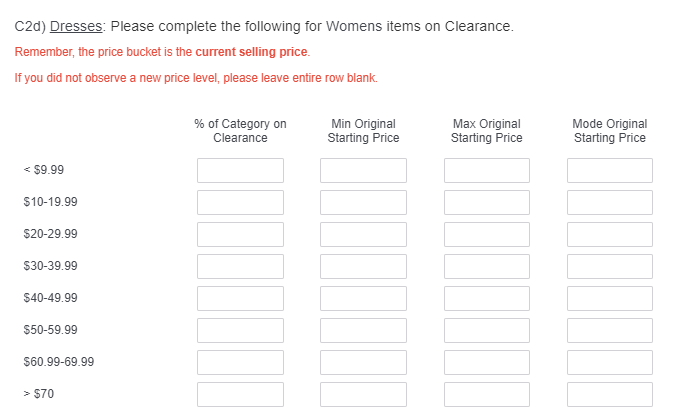This screenshot has height=417, width=694.
Task: Click Min Original Price field for > $70
Action: click(x=363, y=394)
